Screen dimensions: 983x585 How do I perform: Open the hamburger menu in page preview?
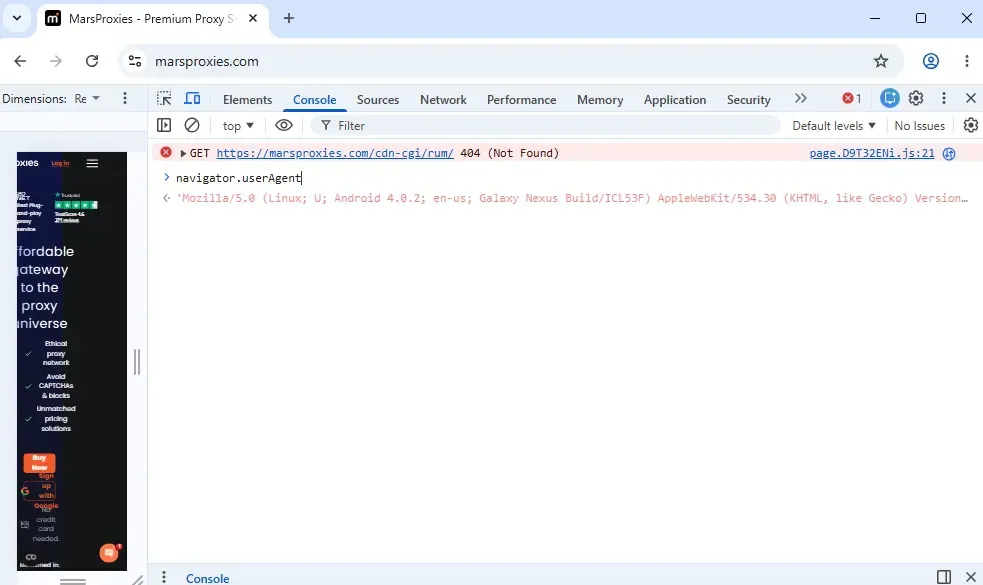(x=92, y=163)
